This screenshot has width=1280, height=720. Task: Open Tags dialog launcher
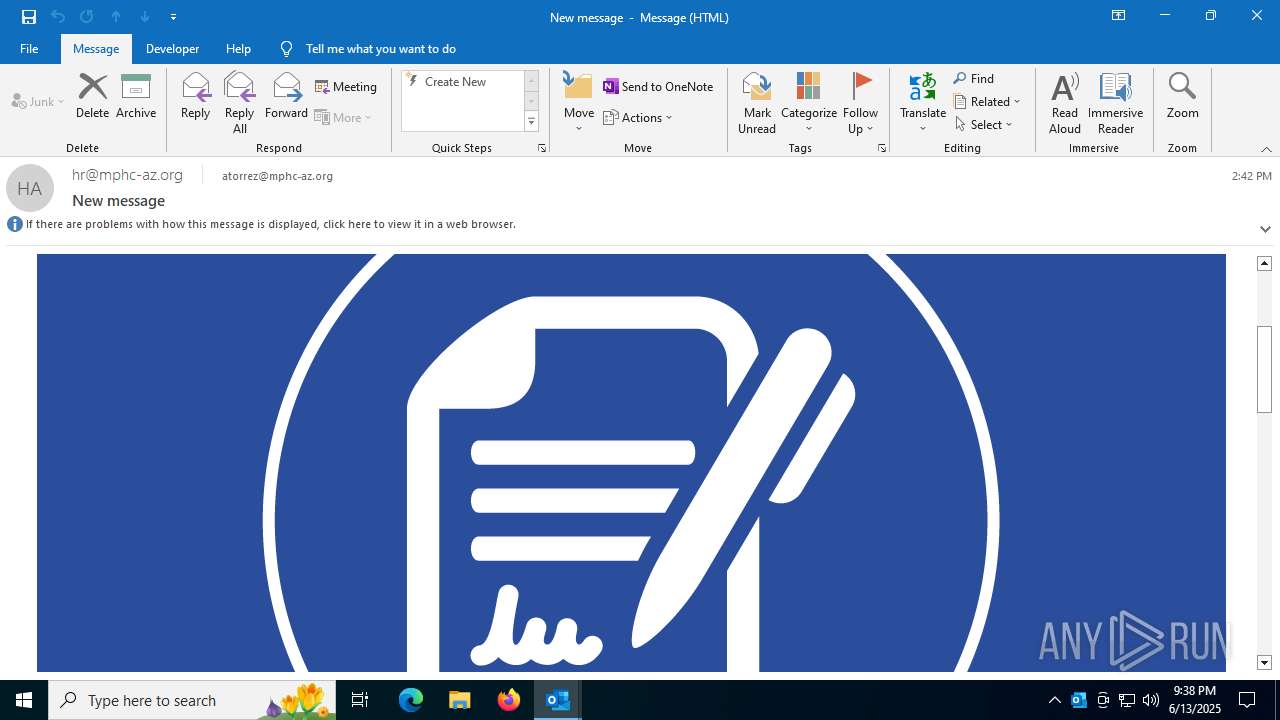pyautogui.click(x=882, y=148)
